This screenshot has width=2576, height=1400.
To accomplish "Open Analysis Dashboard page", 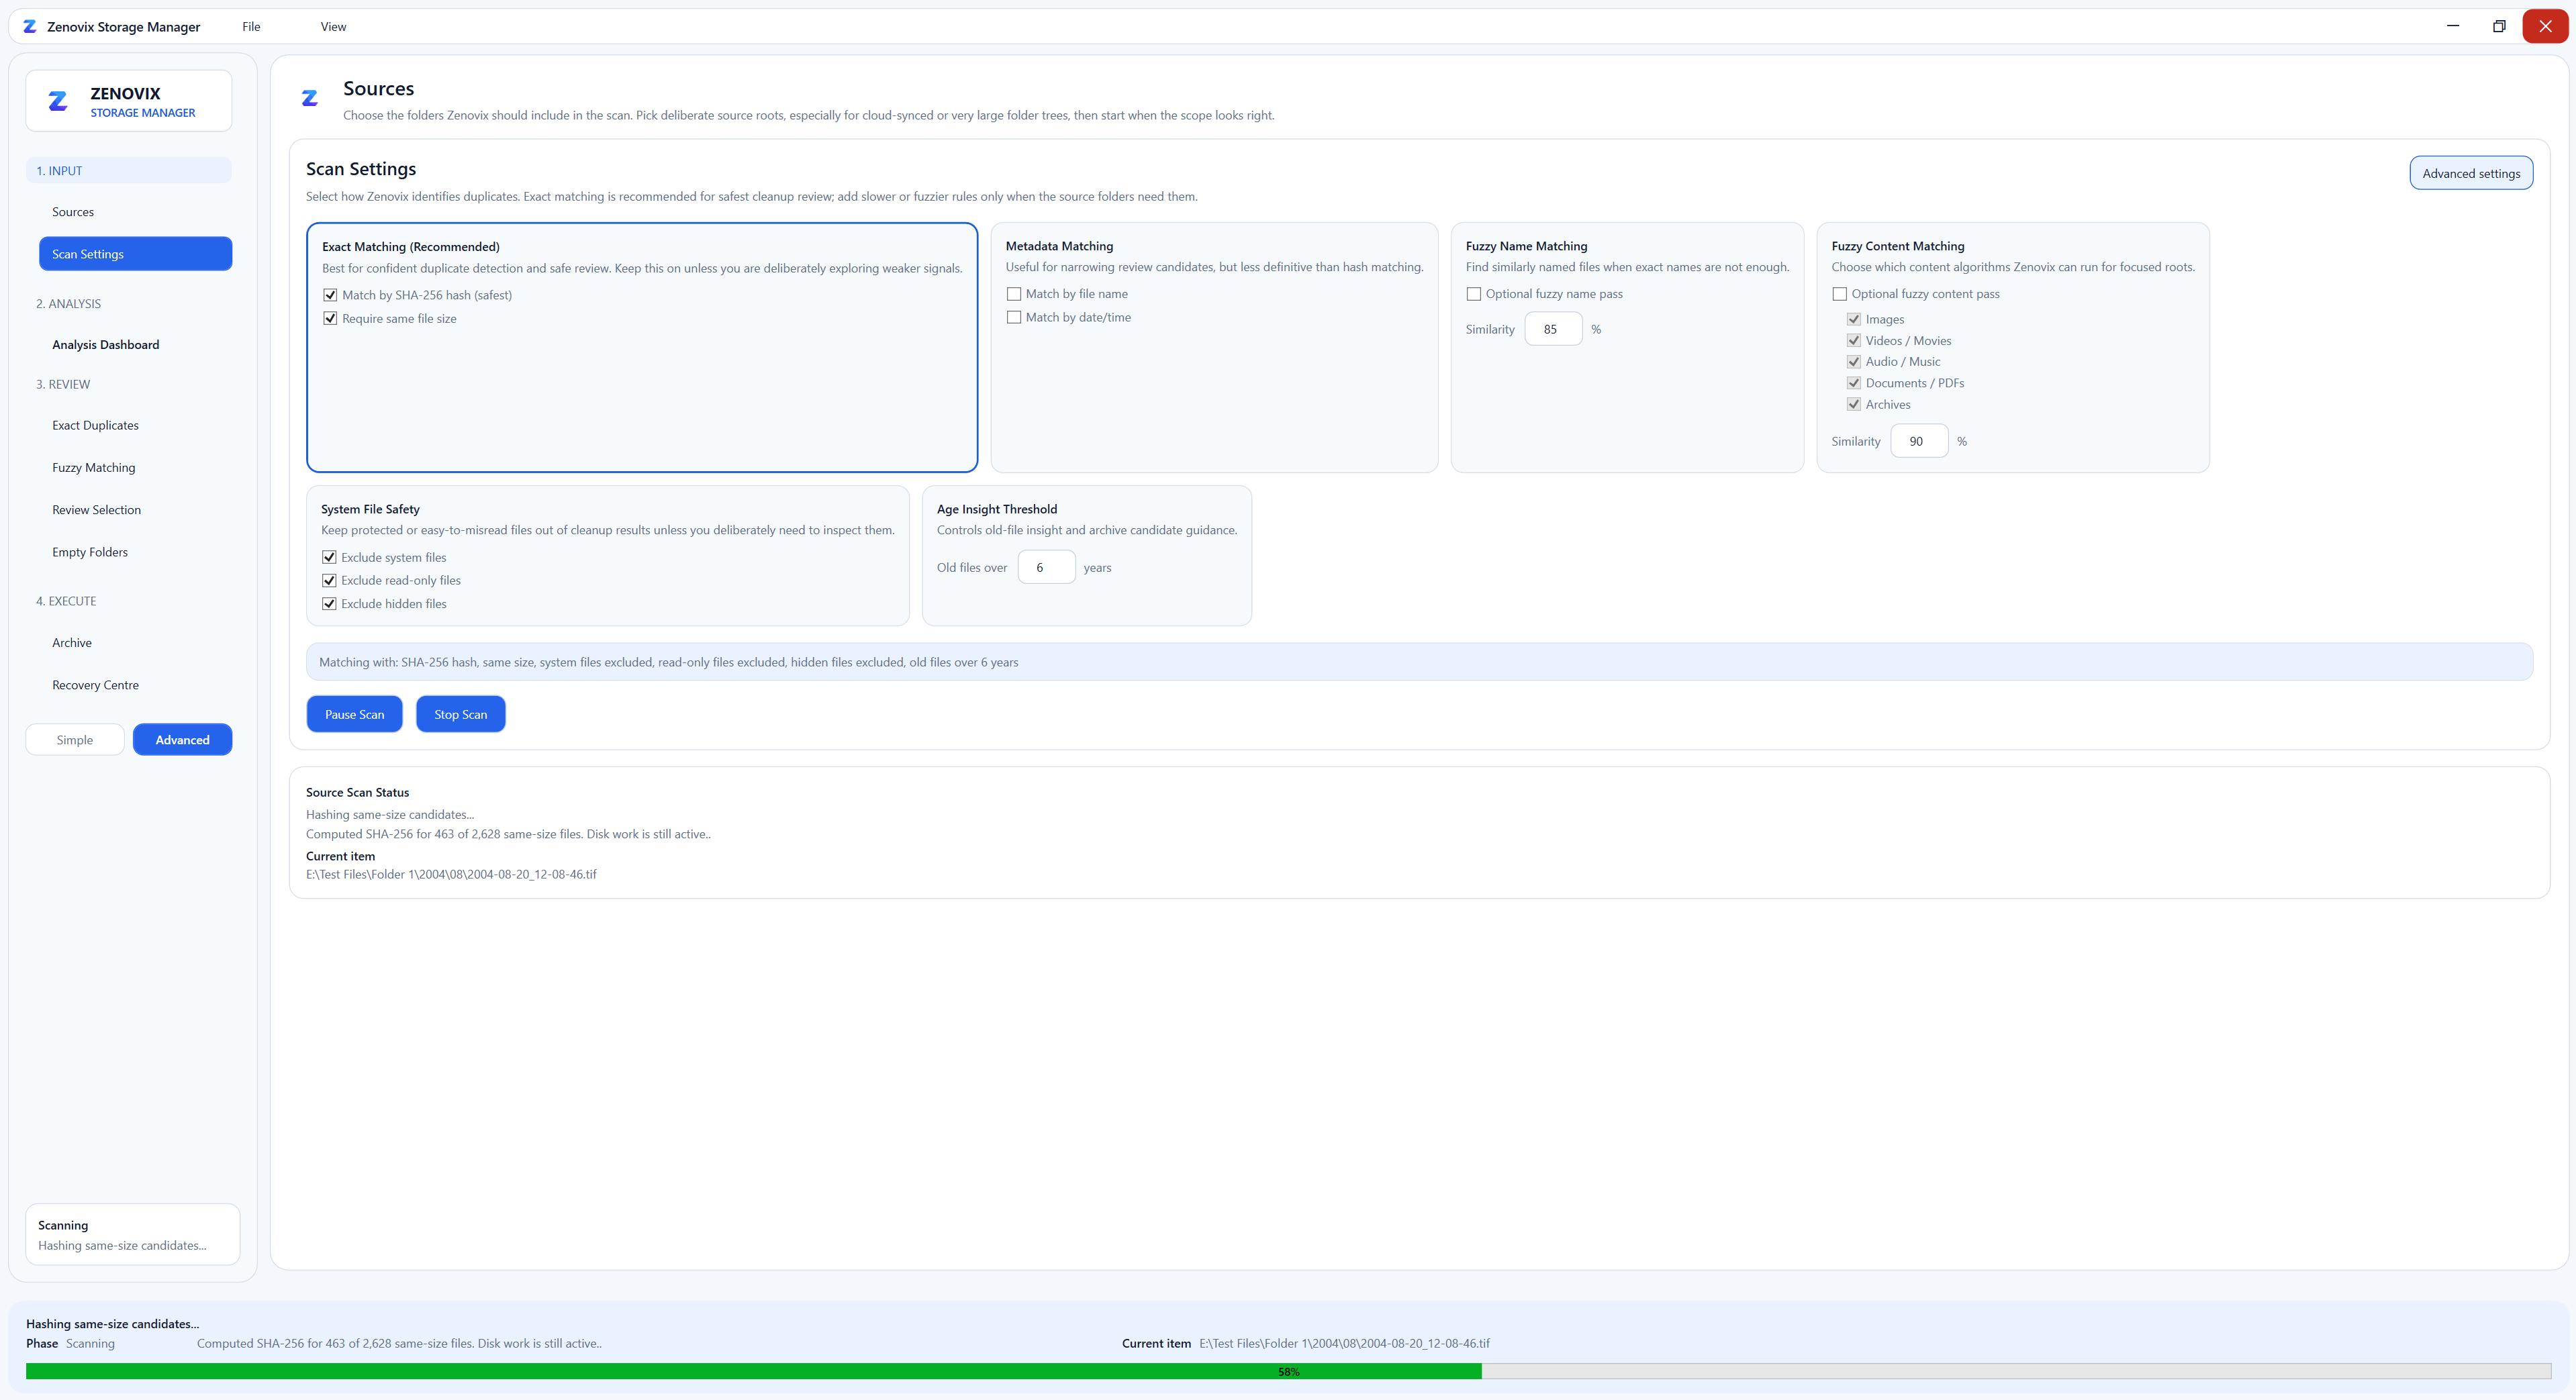I will click(135, 345).
